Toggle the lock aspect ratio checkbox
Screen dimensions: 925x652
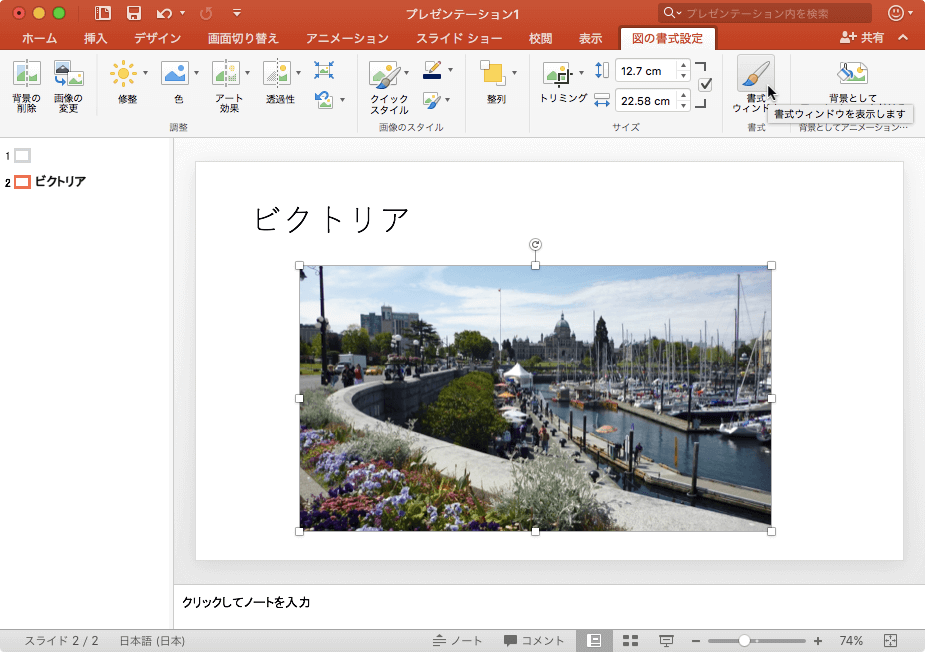(x=705, y=84)
